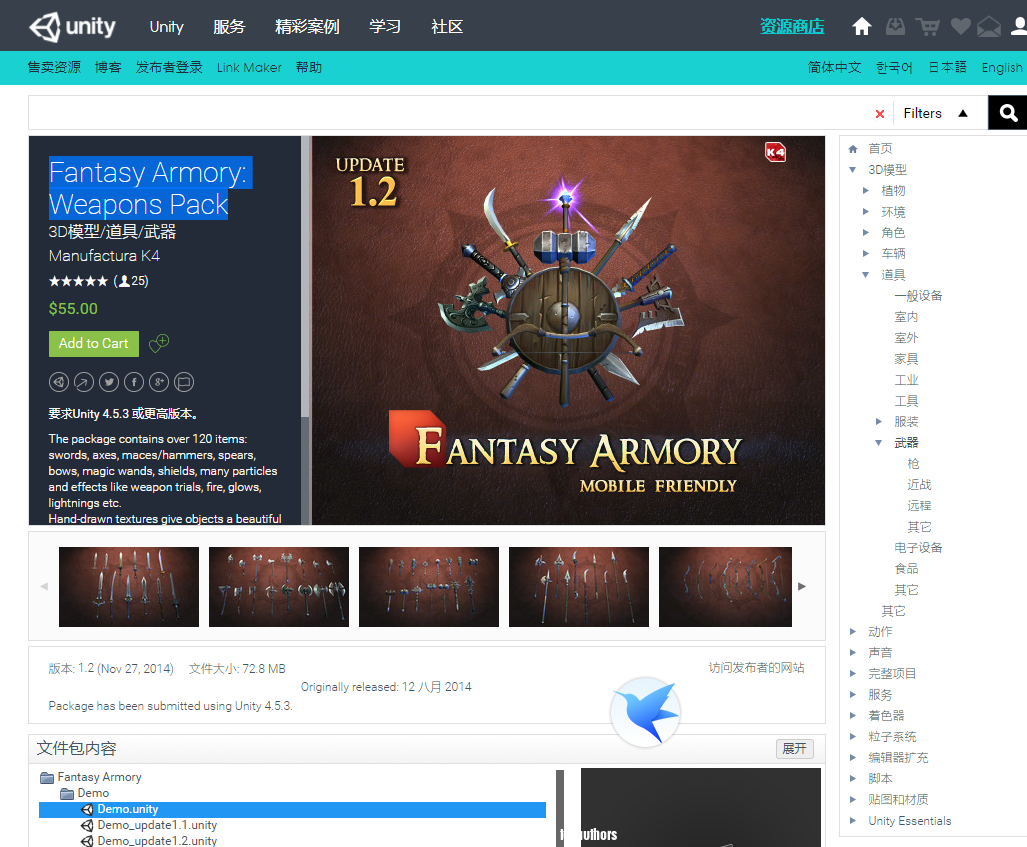Image resolution: width=1027 pixels, height=847 pixels.
Task: Click the blue bird floating icon
Action: pyautogui.click(x=646, y=712)
